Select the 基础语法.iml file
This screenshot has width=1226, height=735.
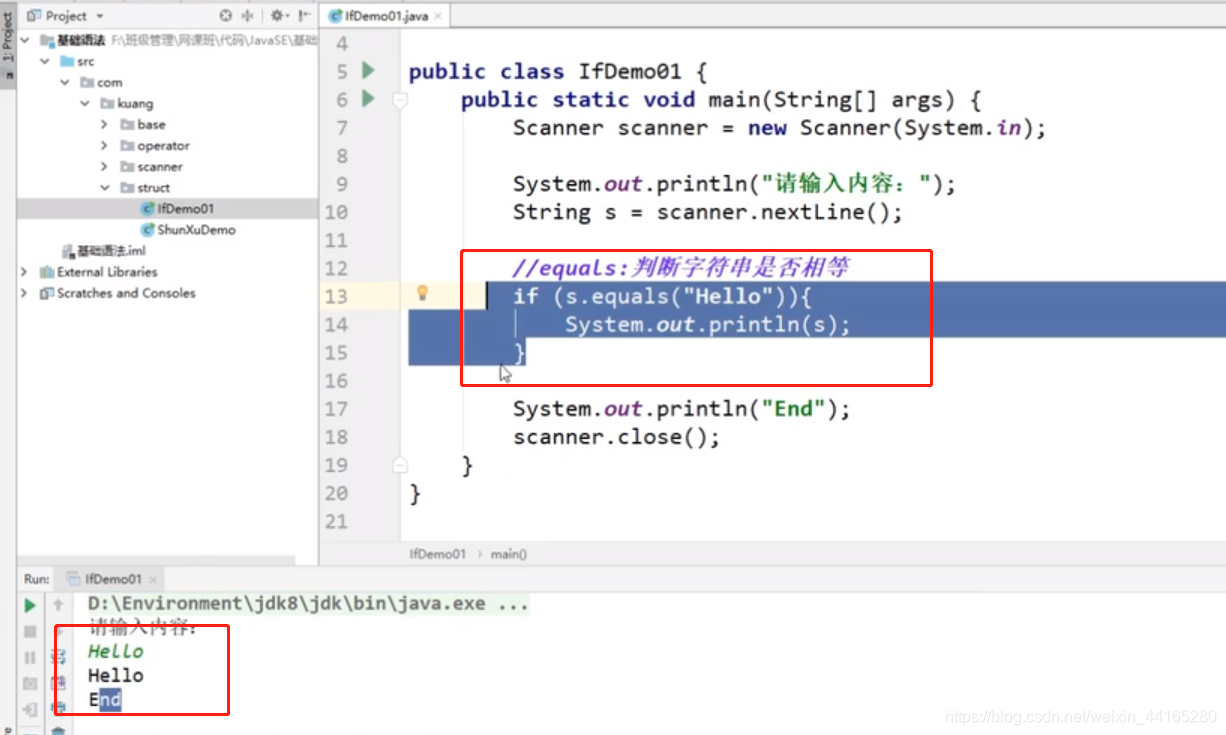[x=112, y=250]
